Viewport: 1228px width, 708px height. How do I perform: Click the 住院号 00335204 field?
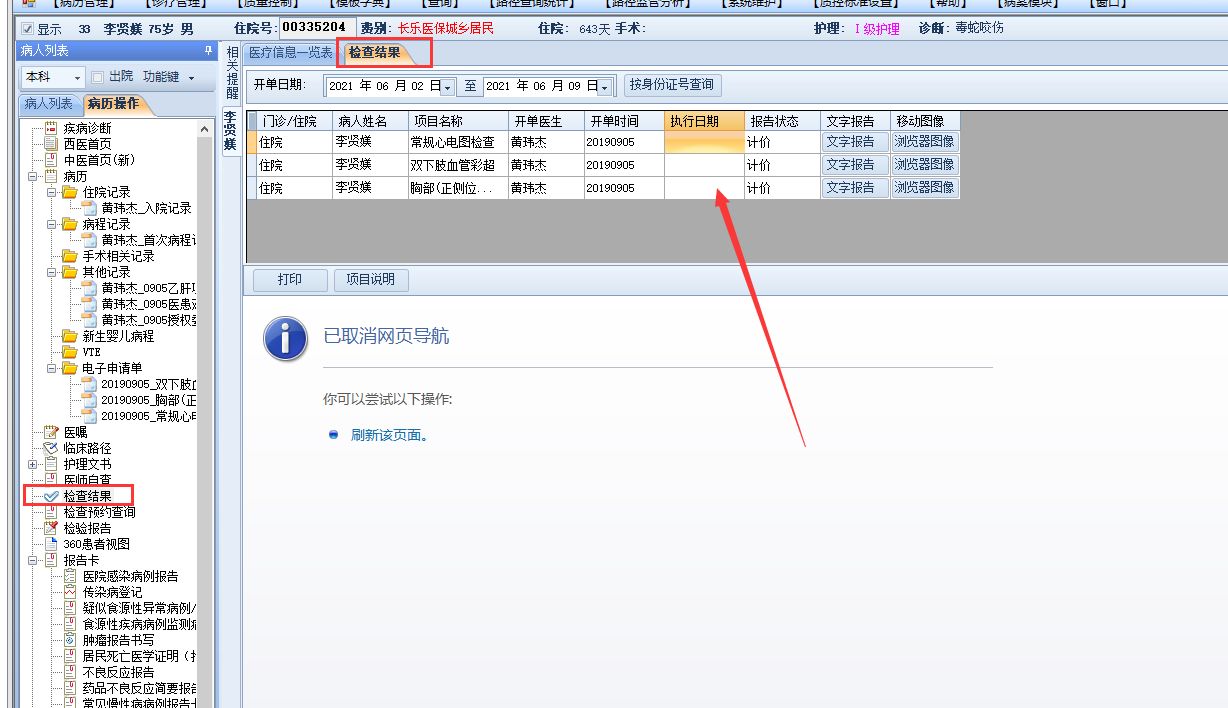coord(317,28)
